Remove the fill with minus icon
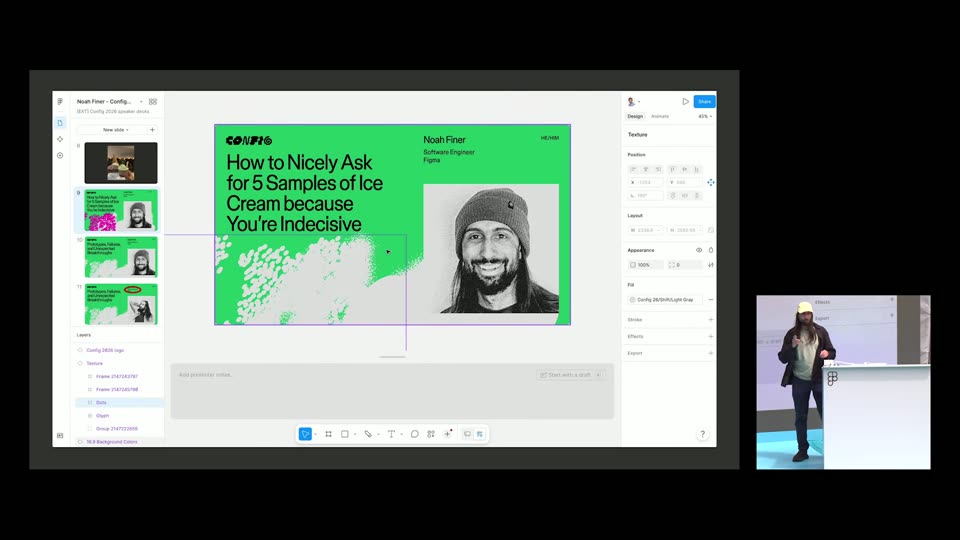960x540 pixels. [x=711, y=300]
